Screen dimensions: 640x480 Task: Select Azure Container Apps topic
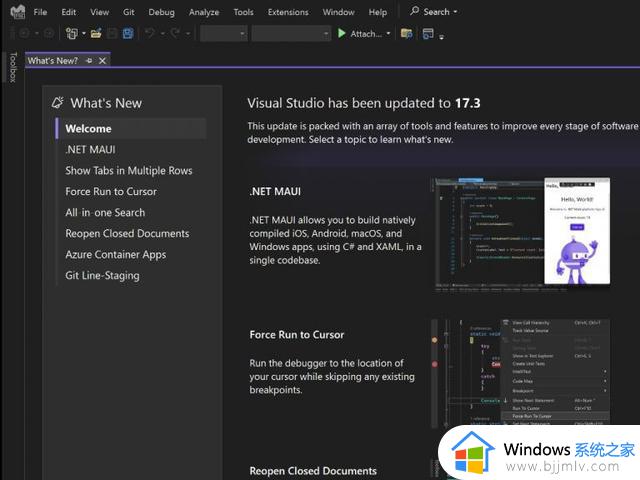(x=116, y=255)
